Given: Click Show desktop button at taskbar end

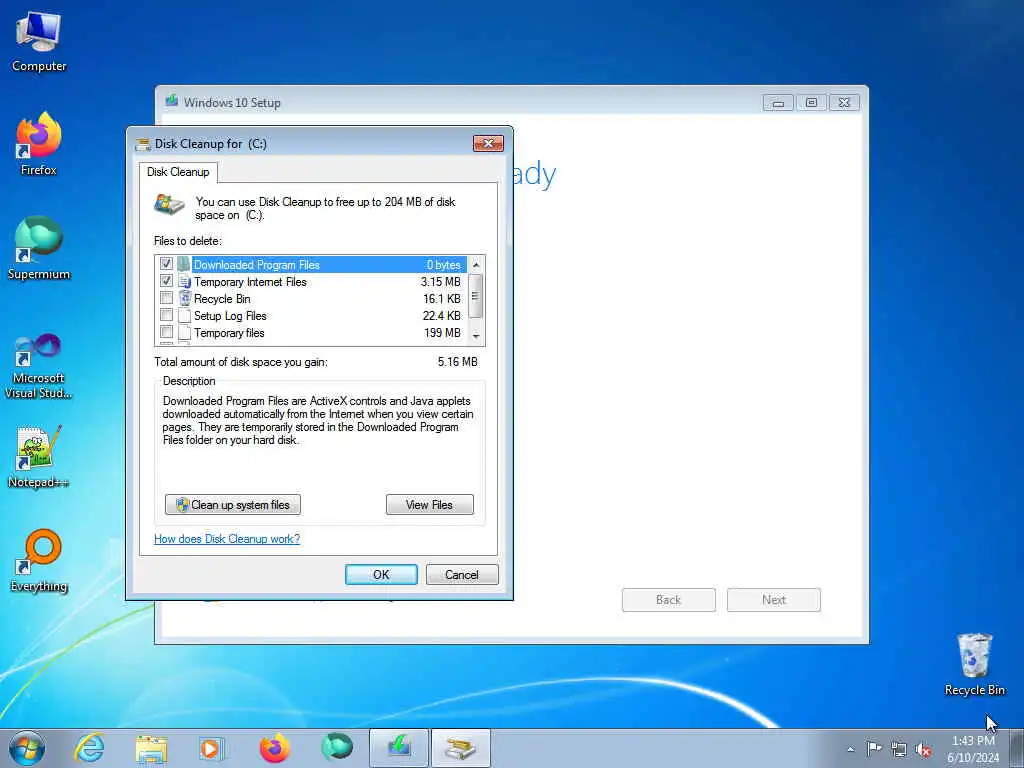Looking at the screenshot, I should click(1017, 748).
